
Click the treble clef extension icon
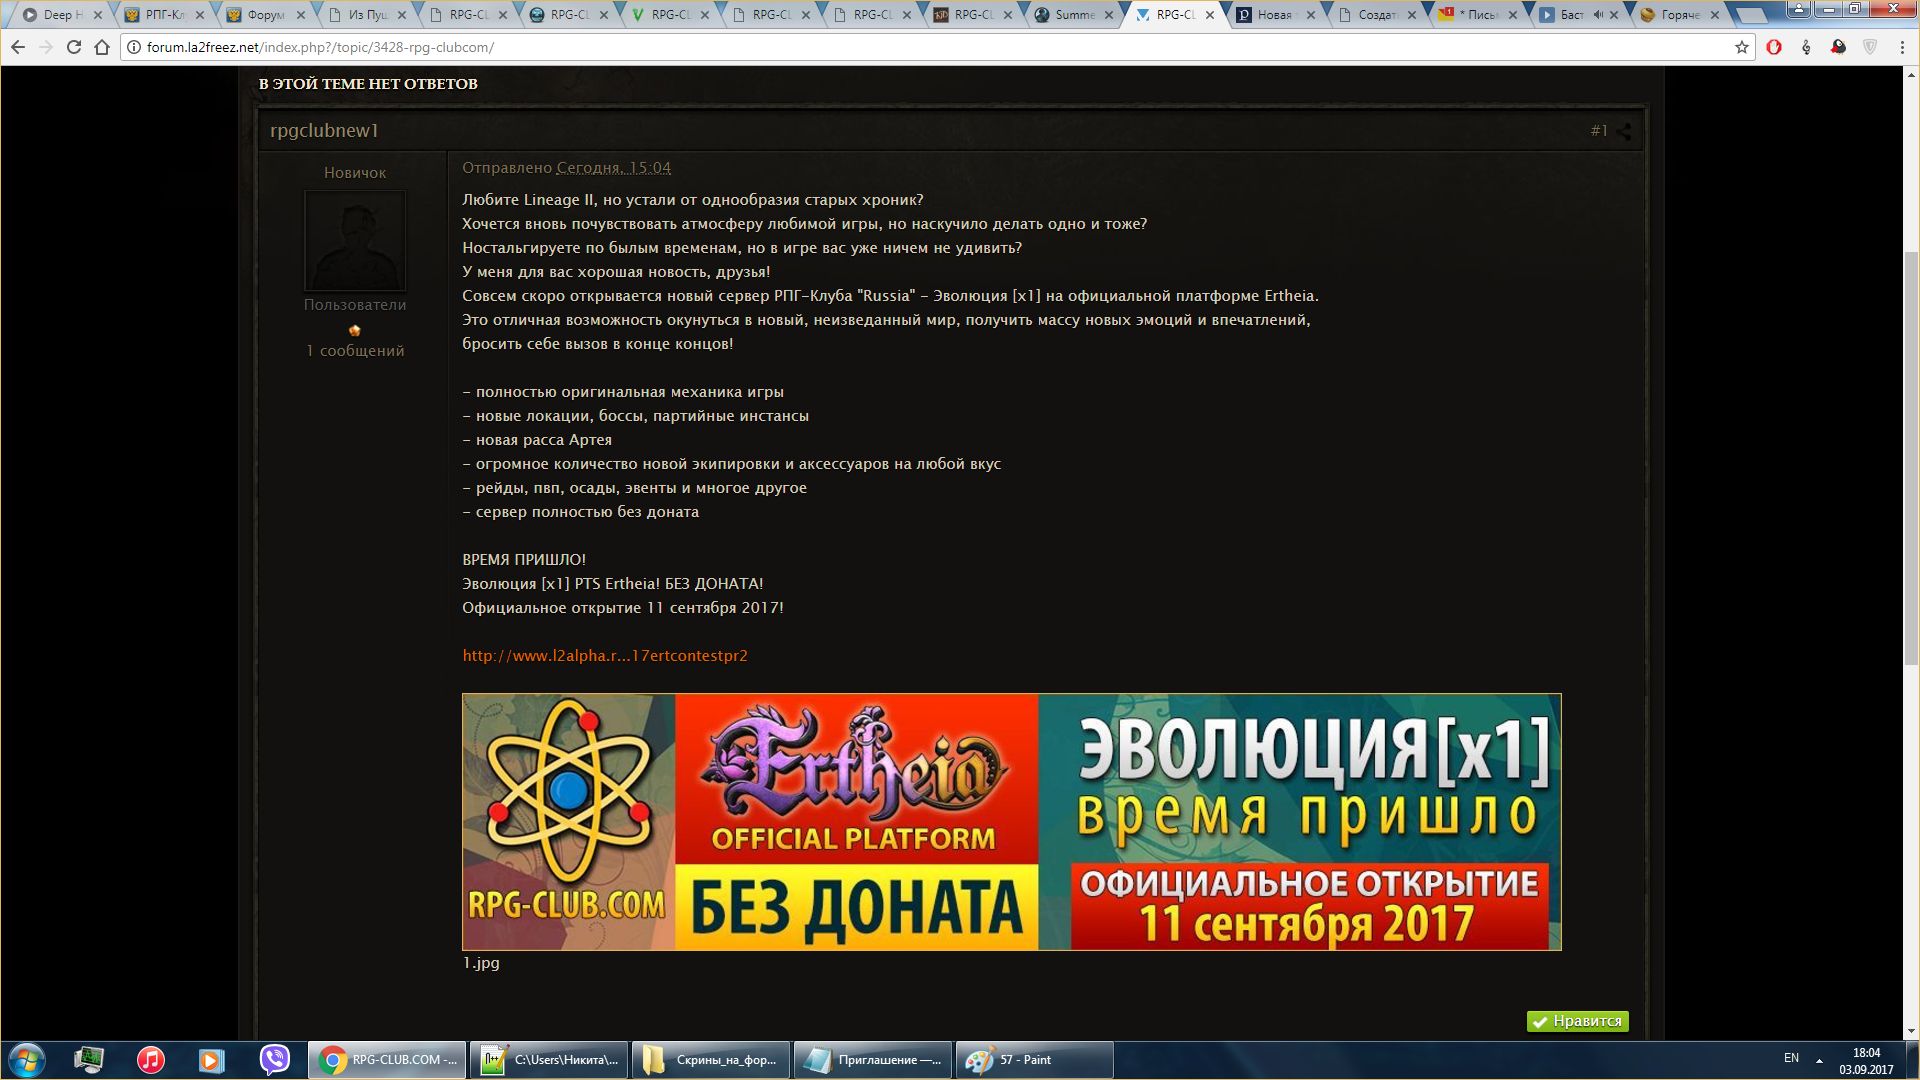point(1806,47)
